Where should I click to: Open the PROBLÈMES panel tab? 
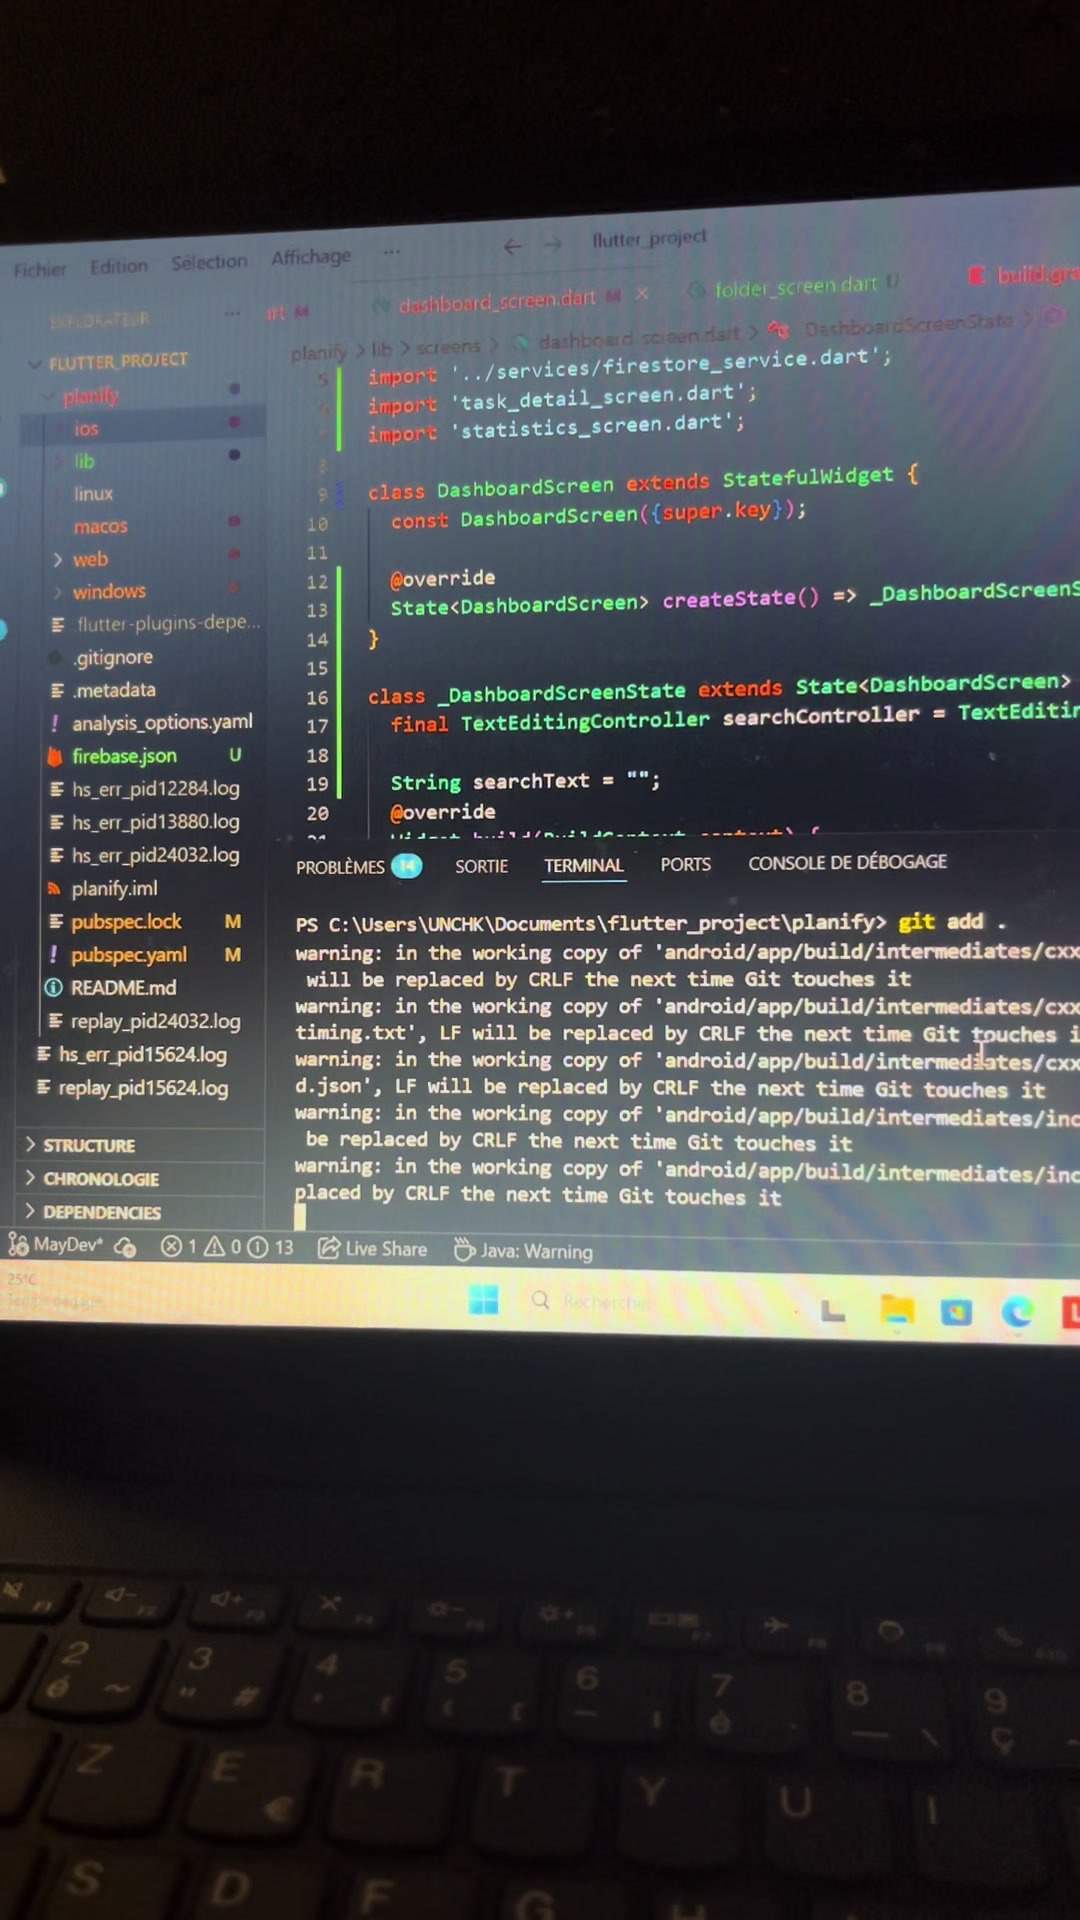click(340, 867)
